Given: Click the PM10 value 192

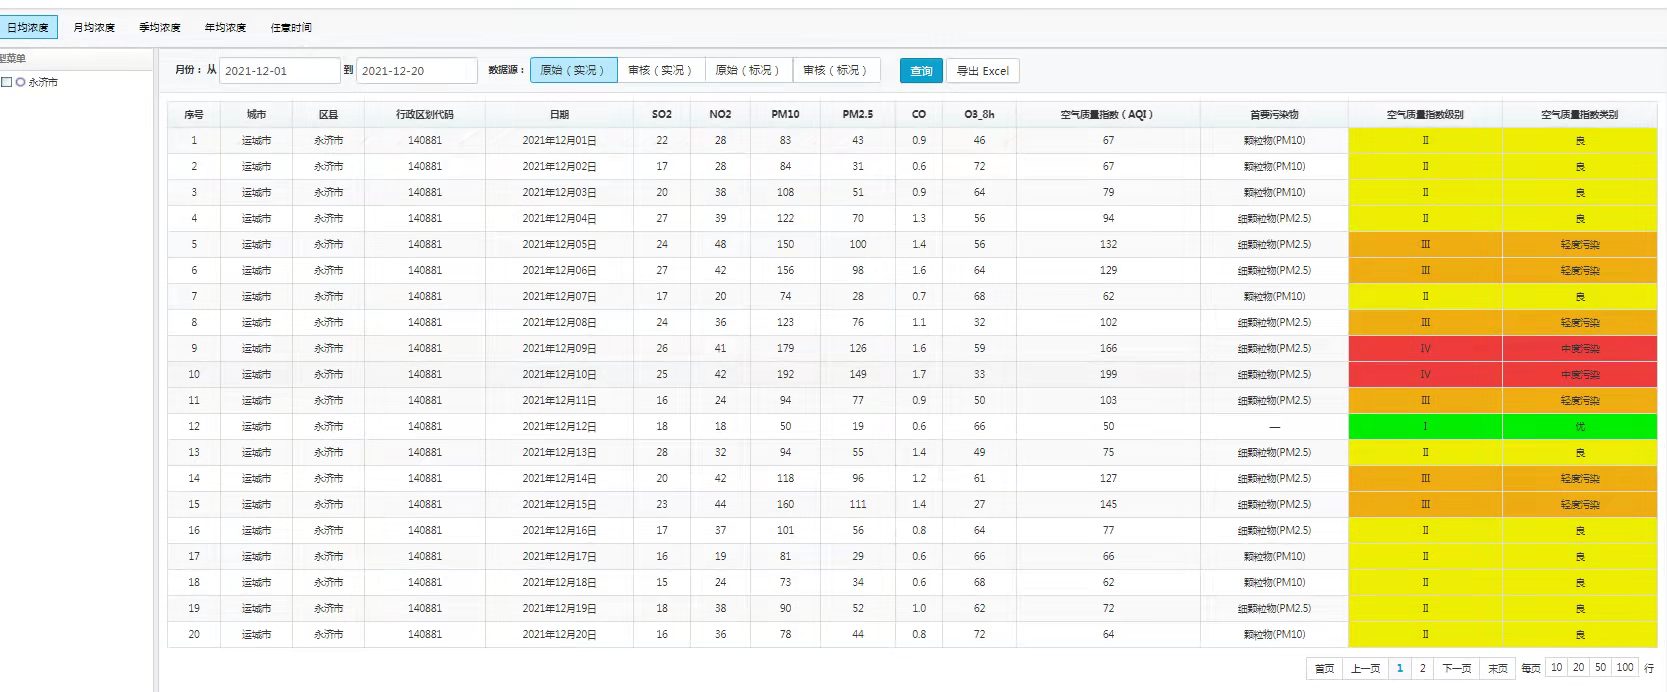Looking at the screenshot, I should (x=785, y=374).
